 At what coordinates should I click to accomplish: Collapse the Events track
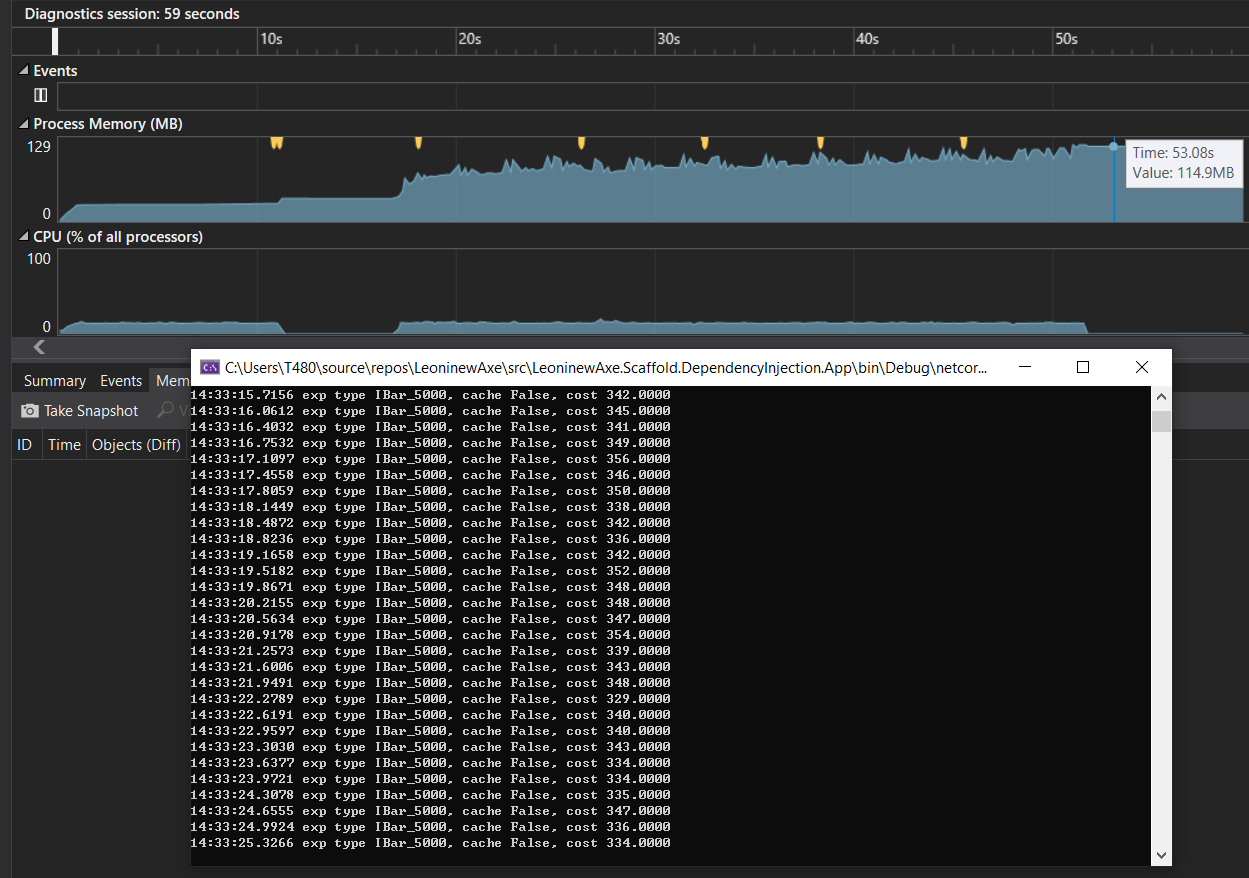click(24, 71)
